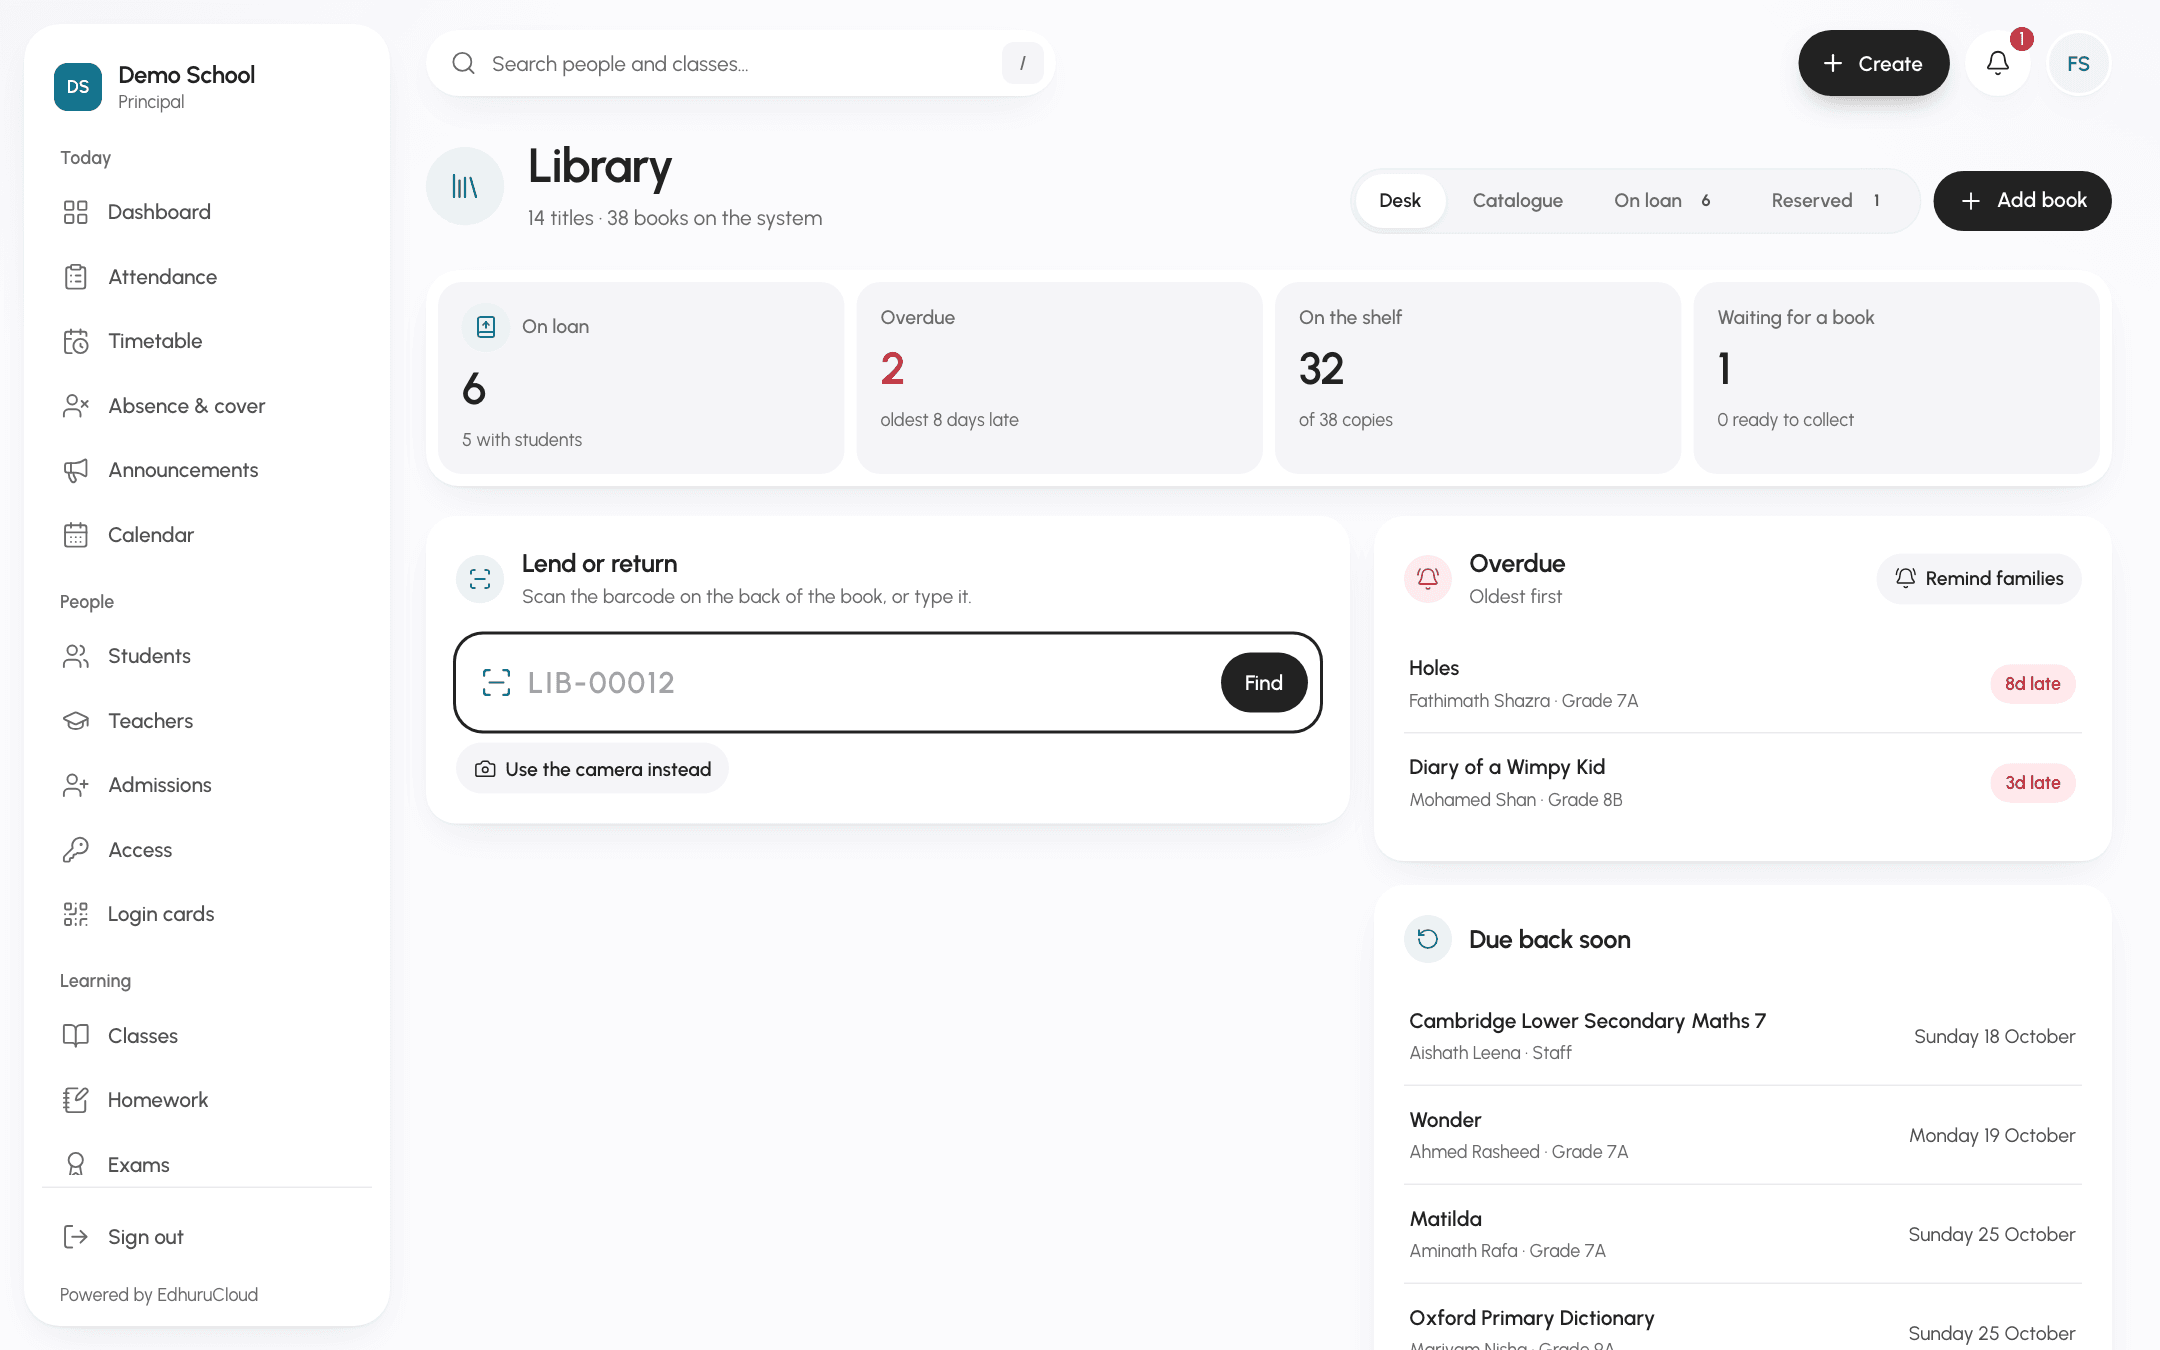The image size is (2160, 1350).
Task: Click the Sign out arrow icon
Action: [76, 1237]
